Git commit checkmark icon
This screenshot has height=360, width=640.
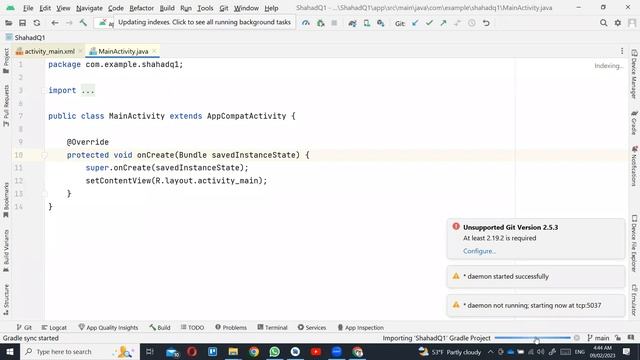pos(429,23)
